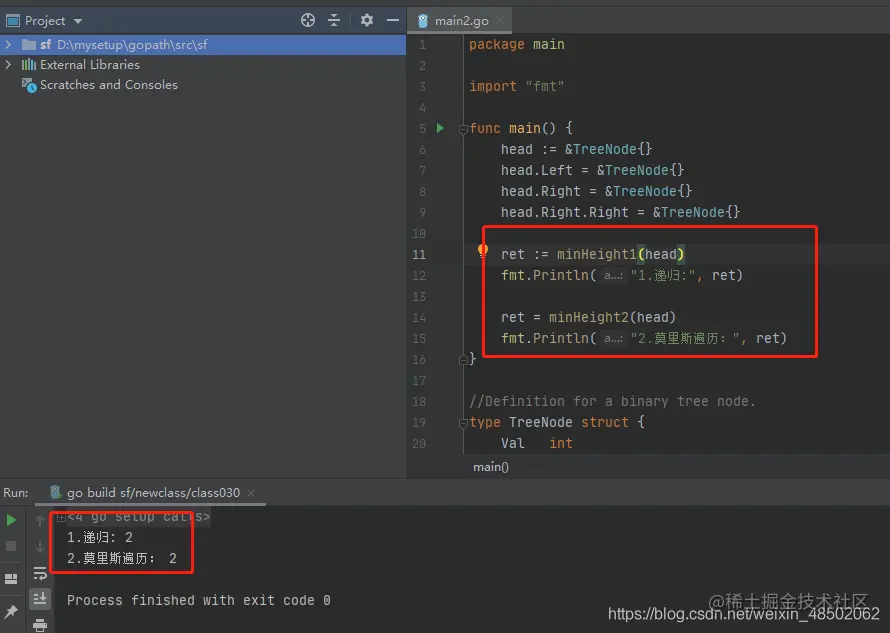The height and width of the screenshot is (633, 890).
Task: Click the comment 'Definition for a binary tree node'
Action: pyautogui.click(x=612, y=401)
